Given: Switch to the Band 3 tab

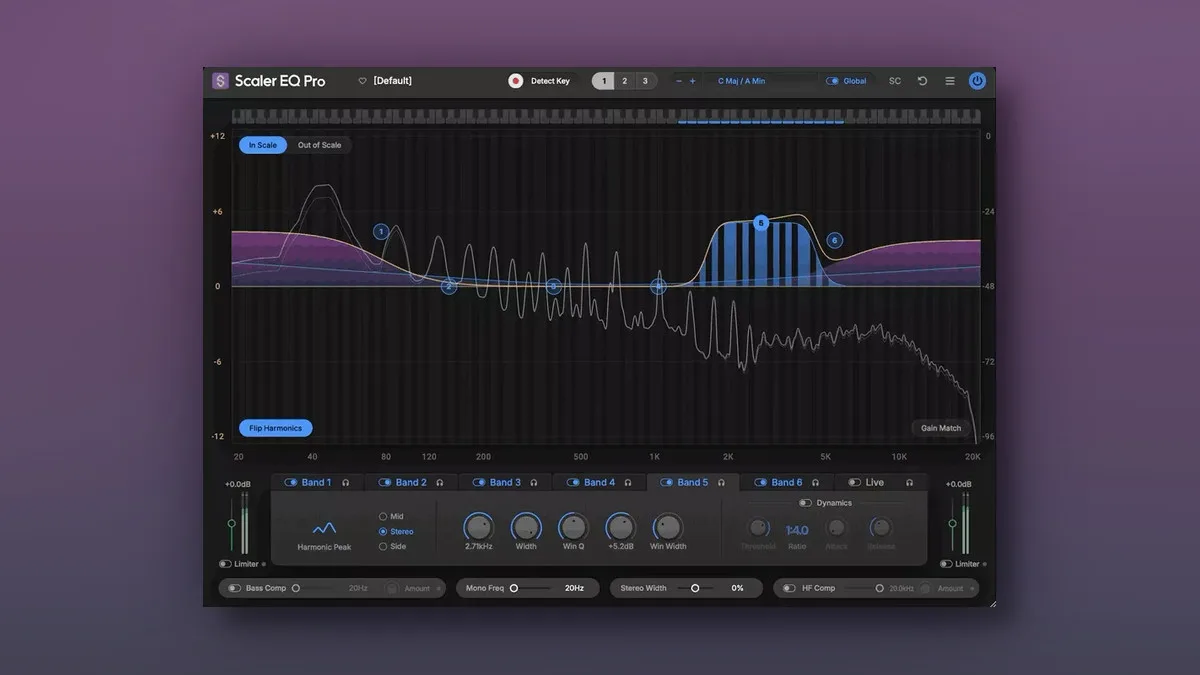Looking at the screenshot, I should point(505,483).
